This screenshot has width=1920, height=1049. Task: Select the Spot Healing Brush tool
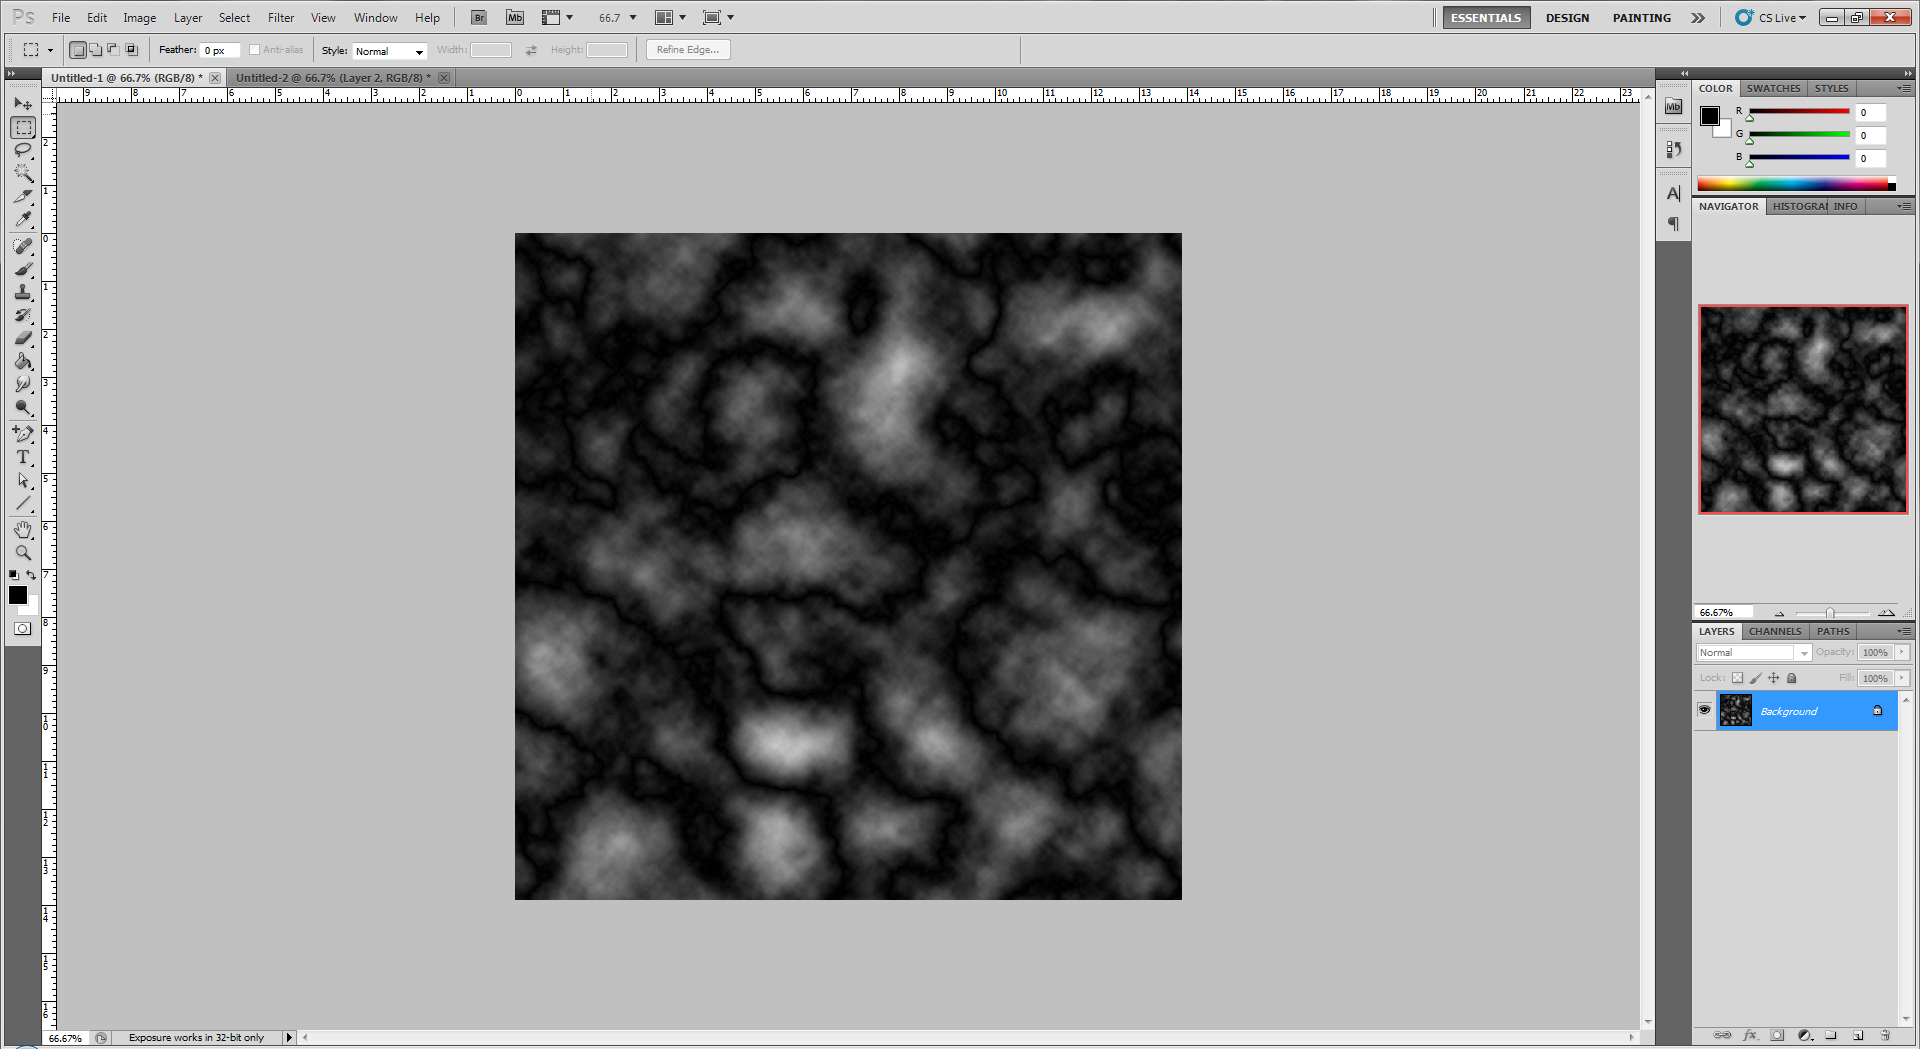(23, 246)
